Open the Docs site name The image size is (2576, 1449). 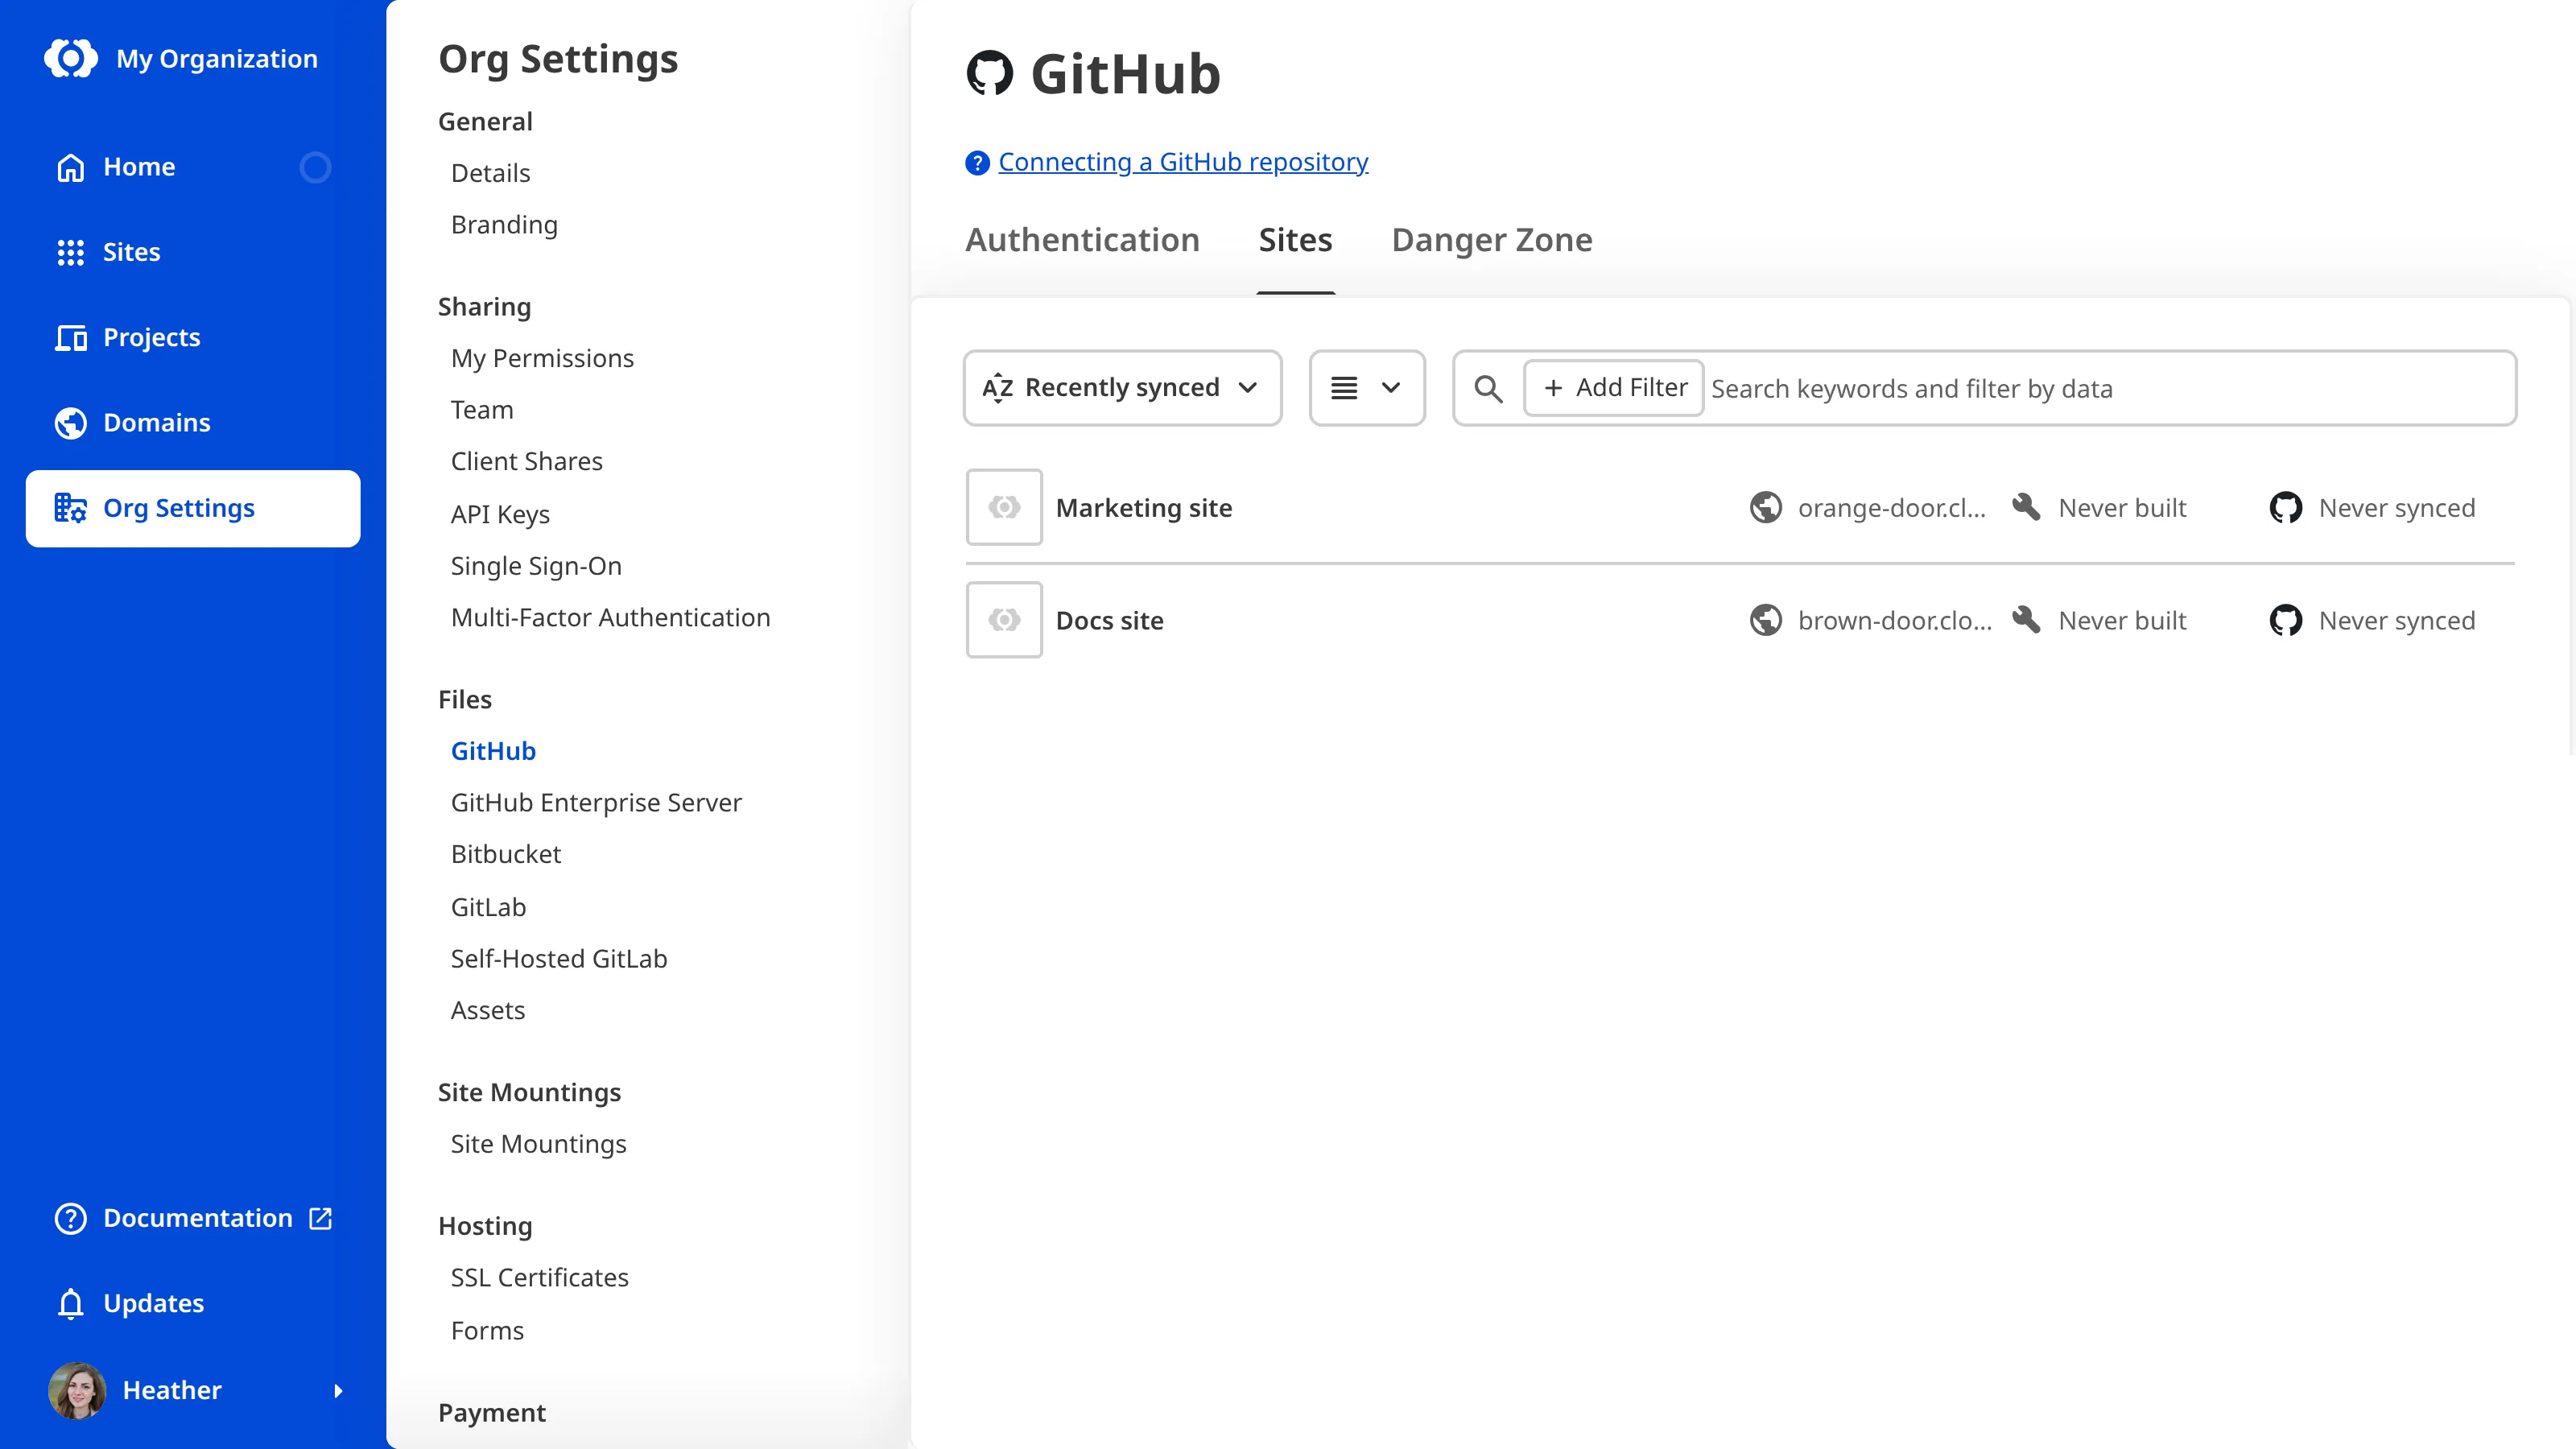tap(1110, 620)
